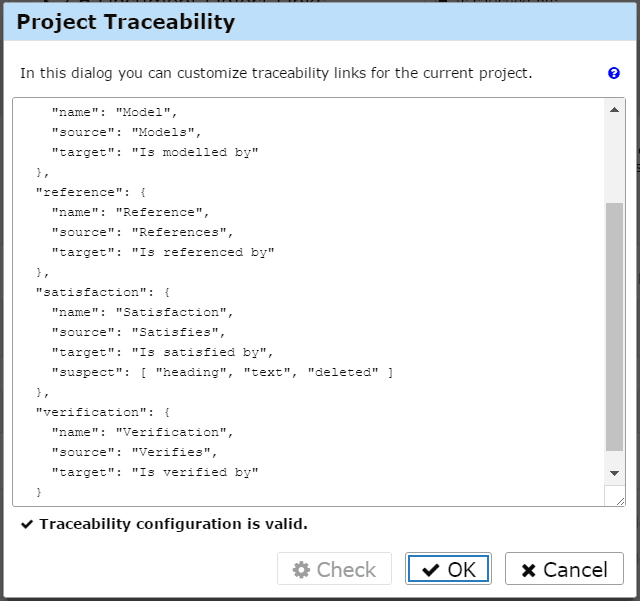Cancel the Project Traceability dialog

(x=564, y=569)
